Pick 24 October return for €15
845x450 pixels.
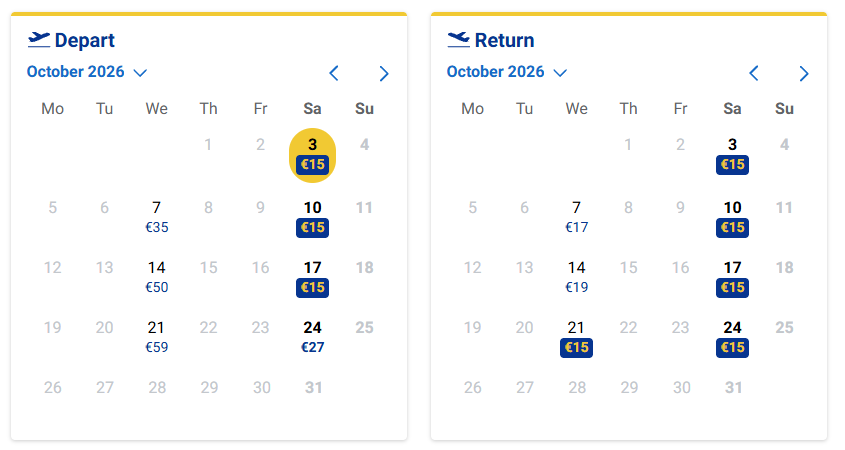tap(732, 338)
